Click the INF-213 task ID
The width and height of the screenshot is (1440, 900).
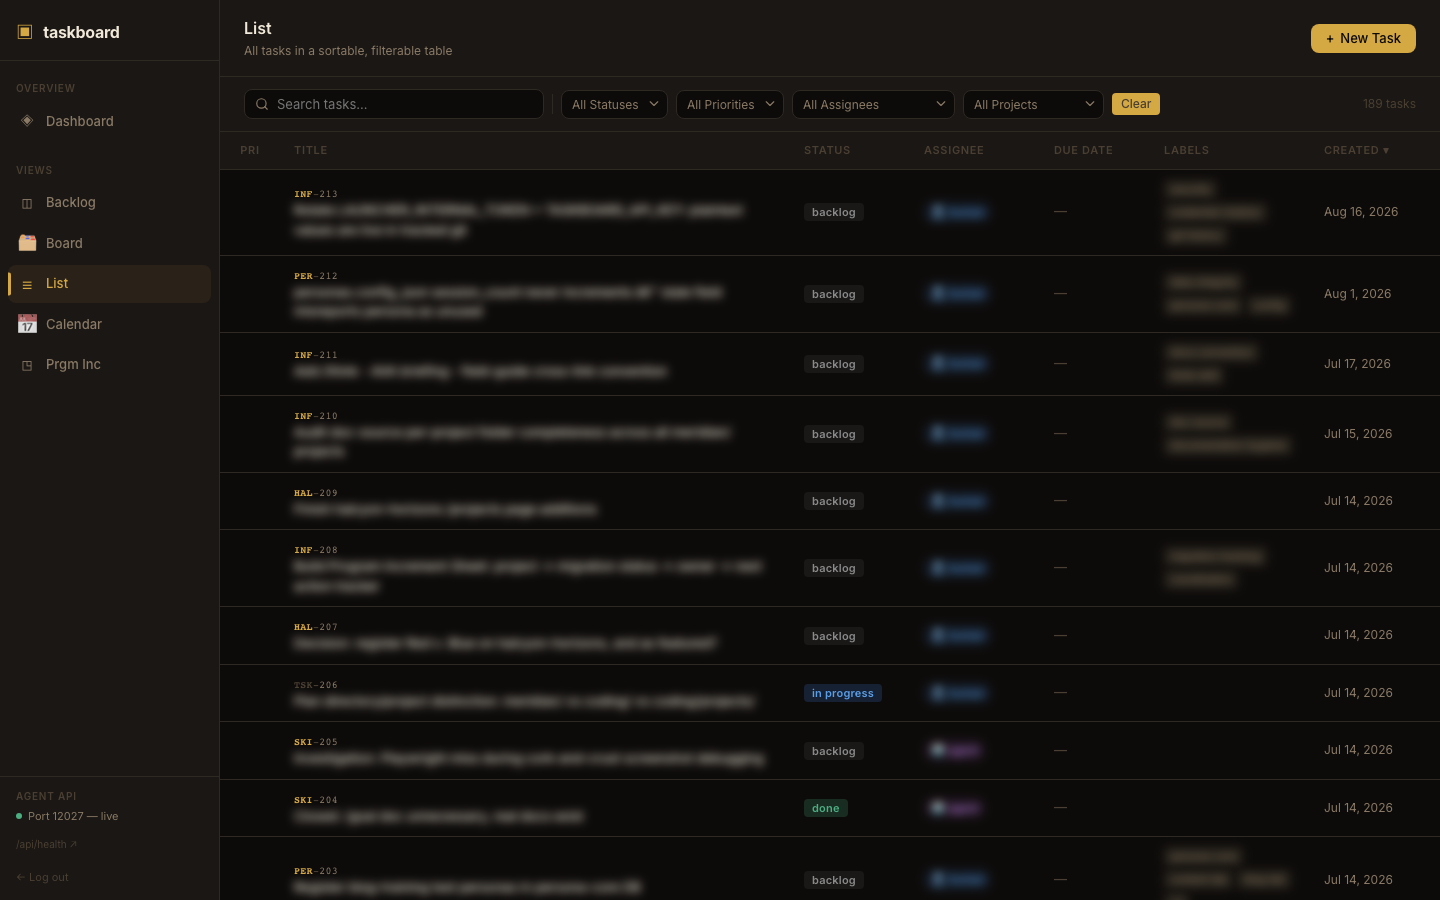316,194
